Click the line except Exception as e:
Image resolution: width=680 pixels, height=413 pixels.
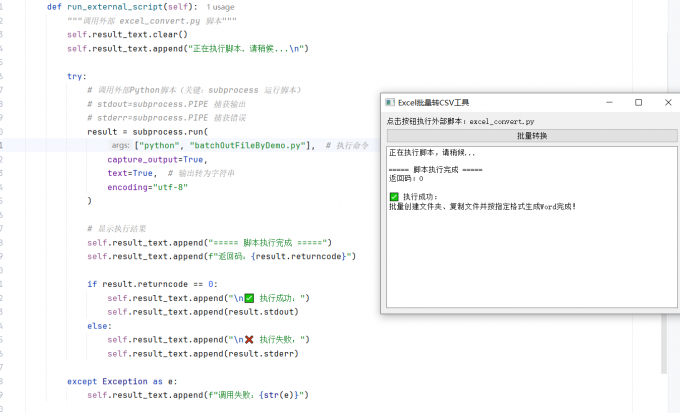pos(122,381)
